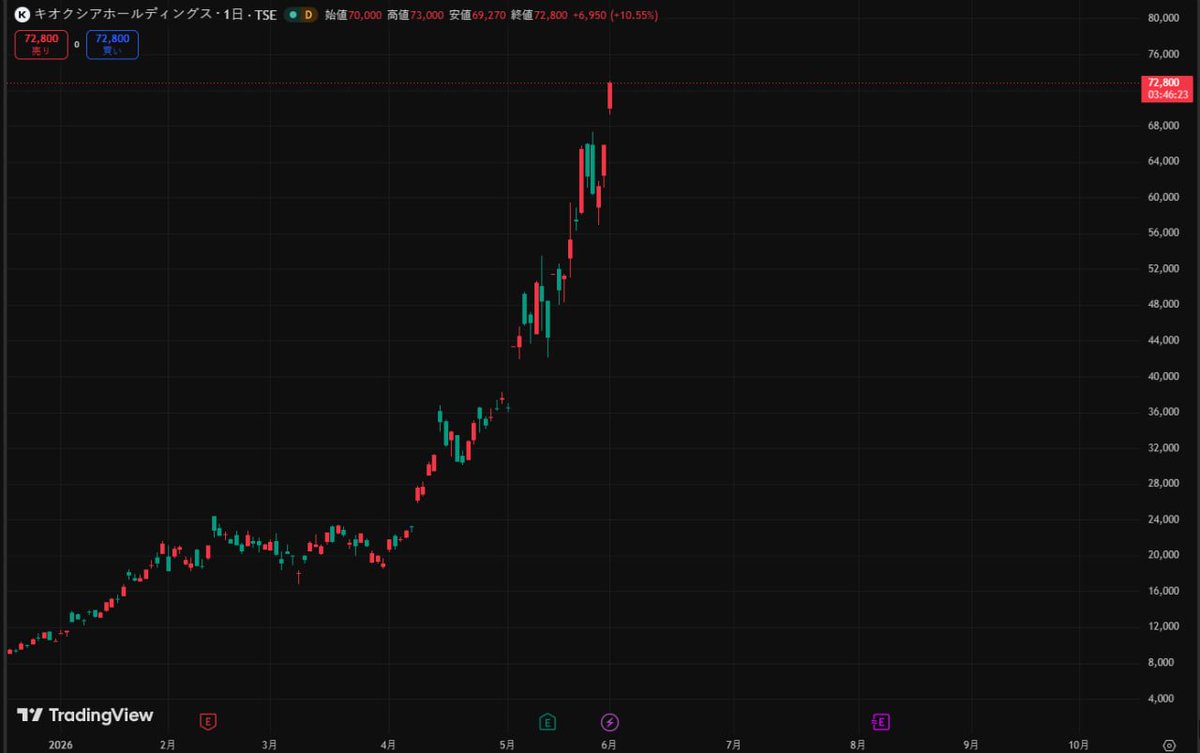Viewport: 1200px width, 753px height.
Task: Click the 2月 label on time axis
Action: (x=167, y=745)
